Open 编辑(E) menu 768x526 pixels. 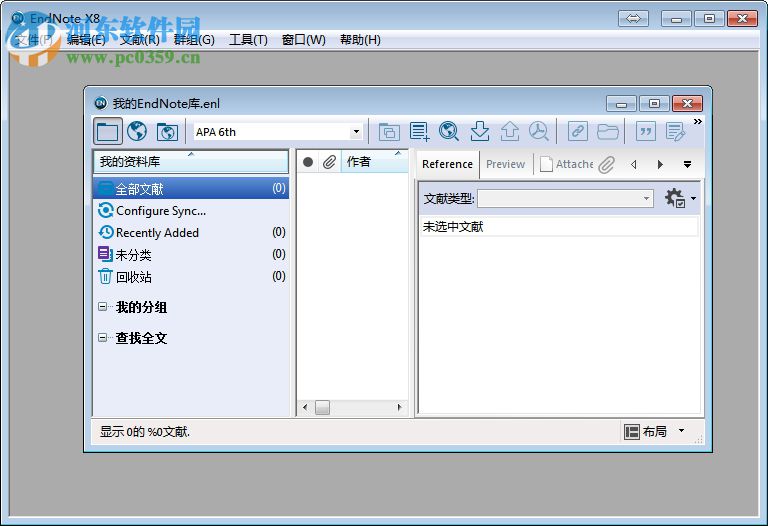(x=86, y=40)
